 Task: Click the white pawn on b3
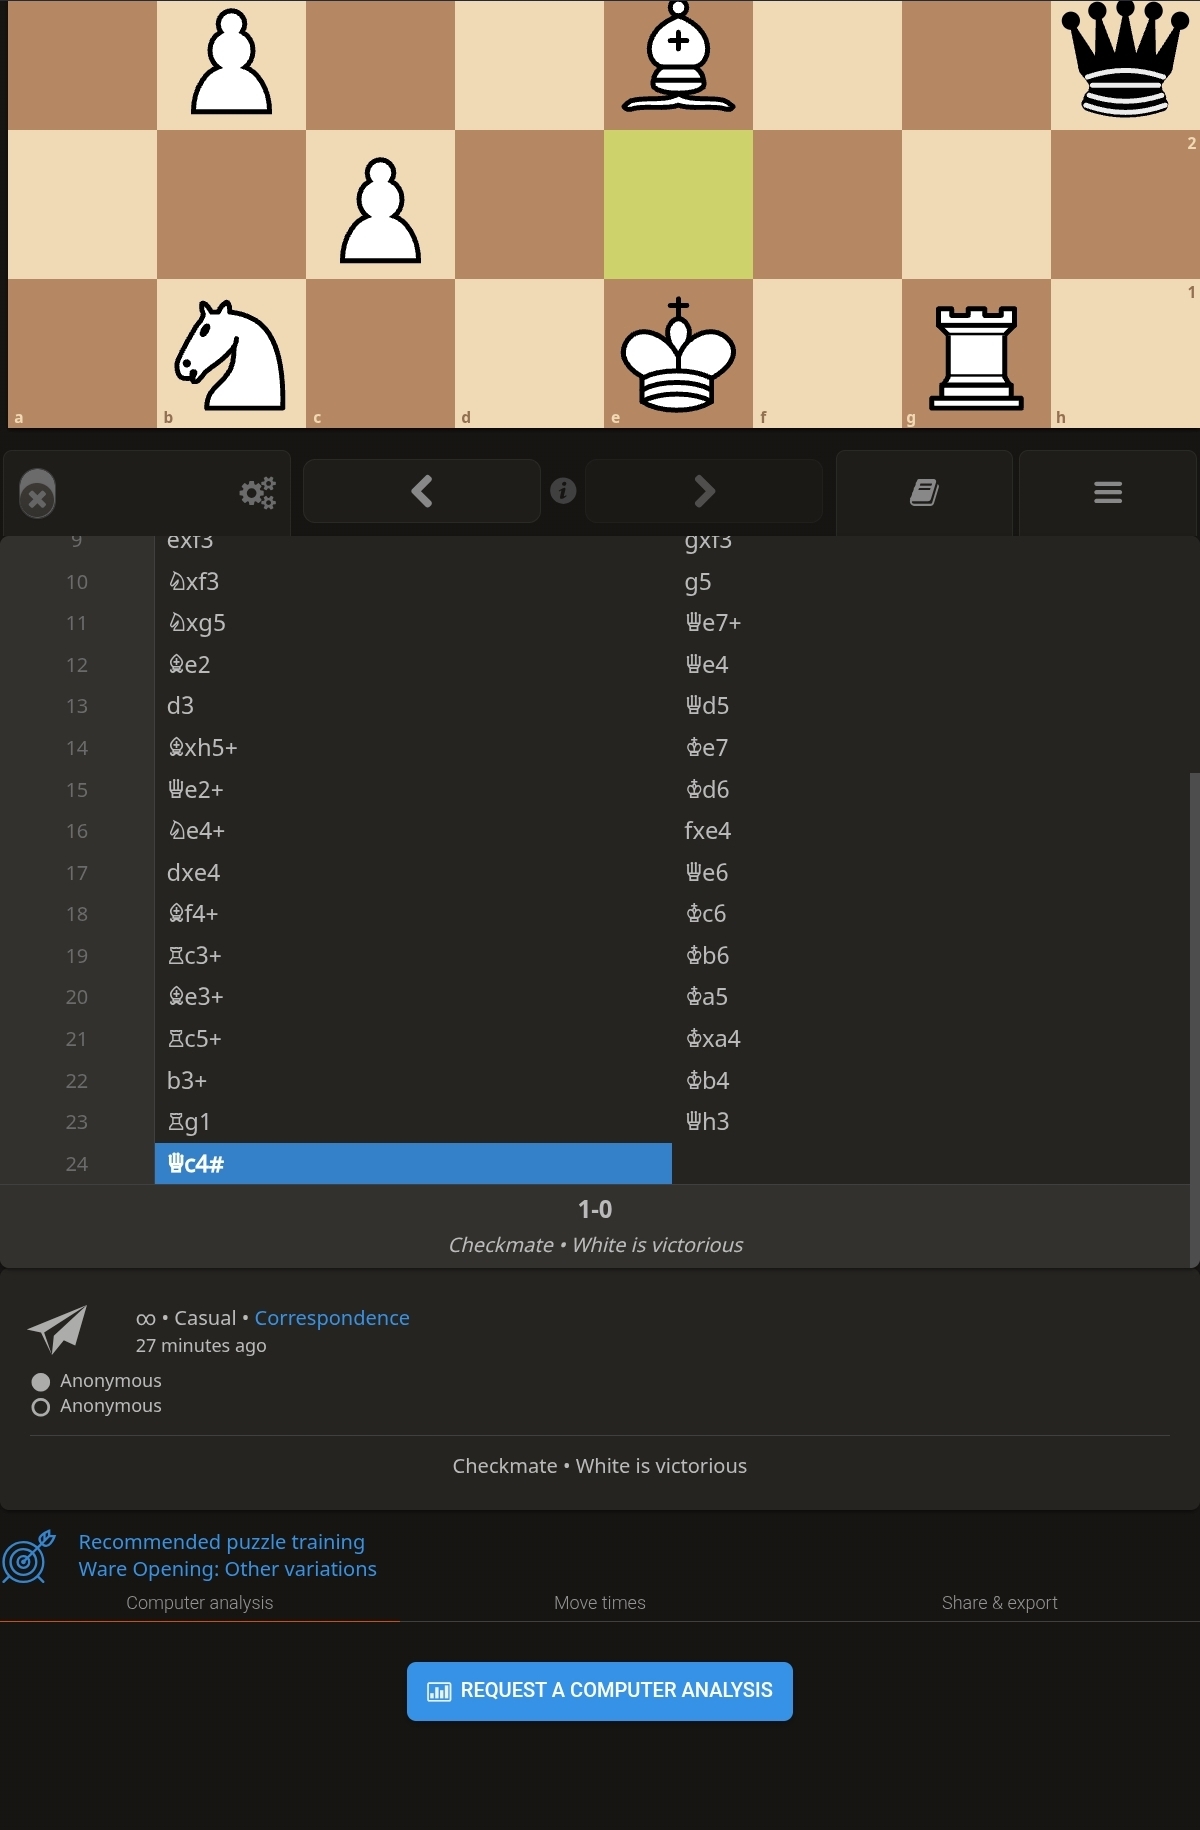pyautogui.click(x=231, y=61)
